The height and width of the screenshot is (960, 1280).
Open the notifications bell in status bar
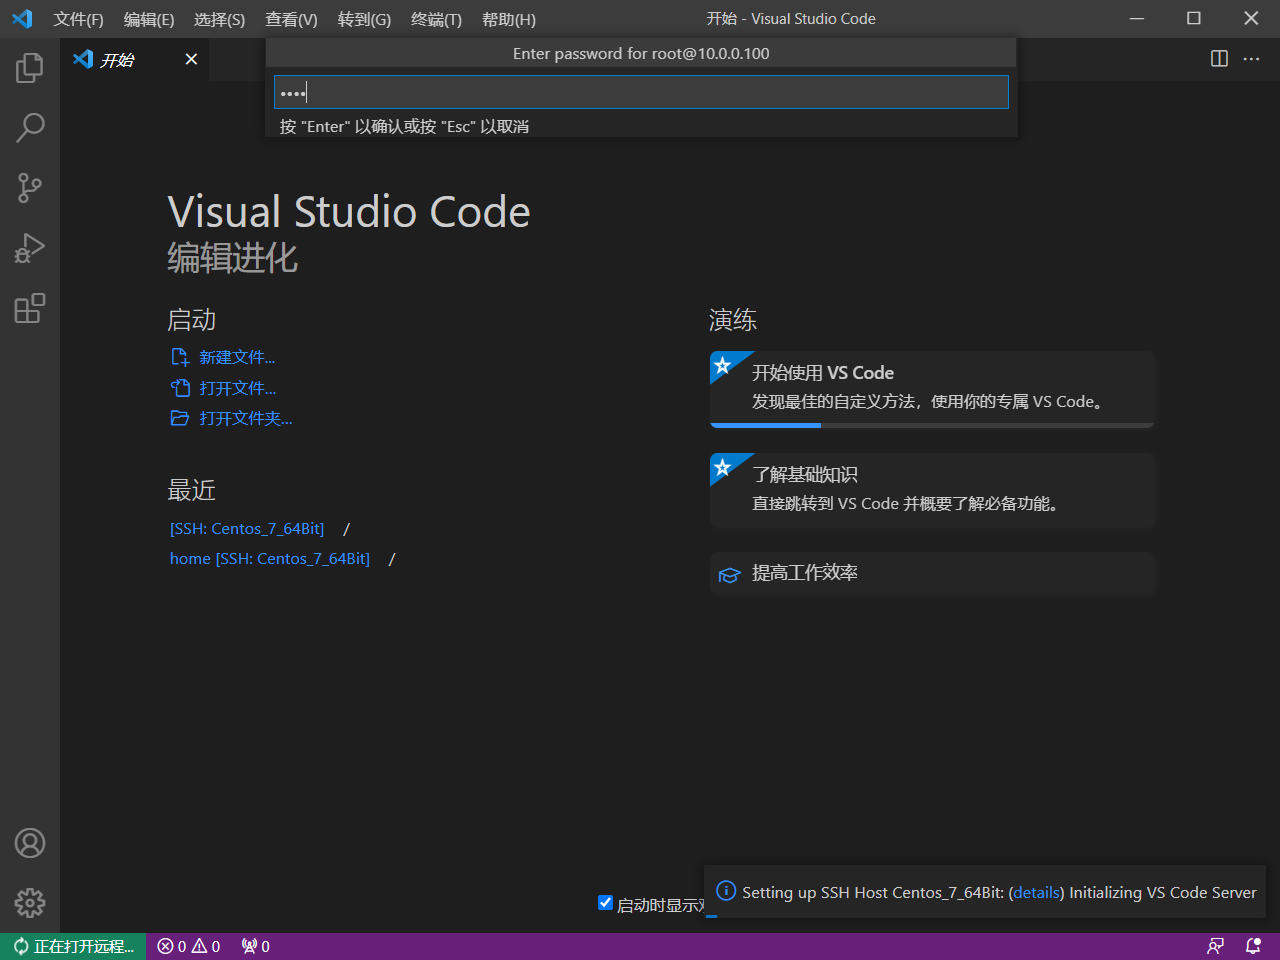(1253, 946)
